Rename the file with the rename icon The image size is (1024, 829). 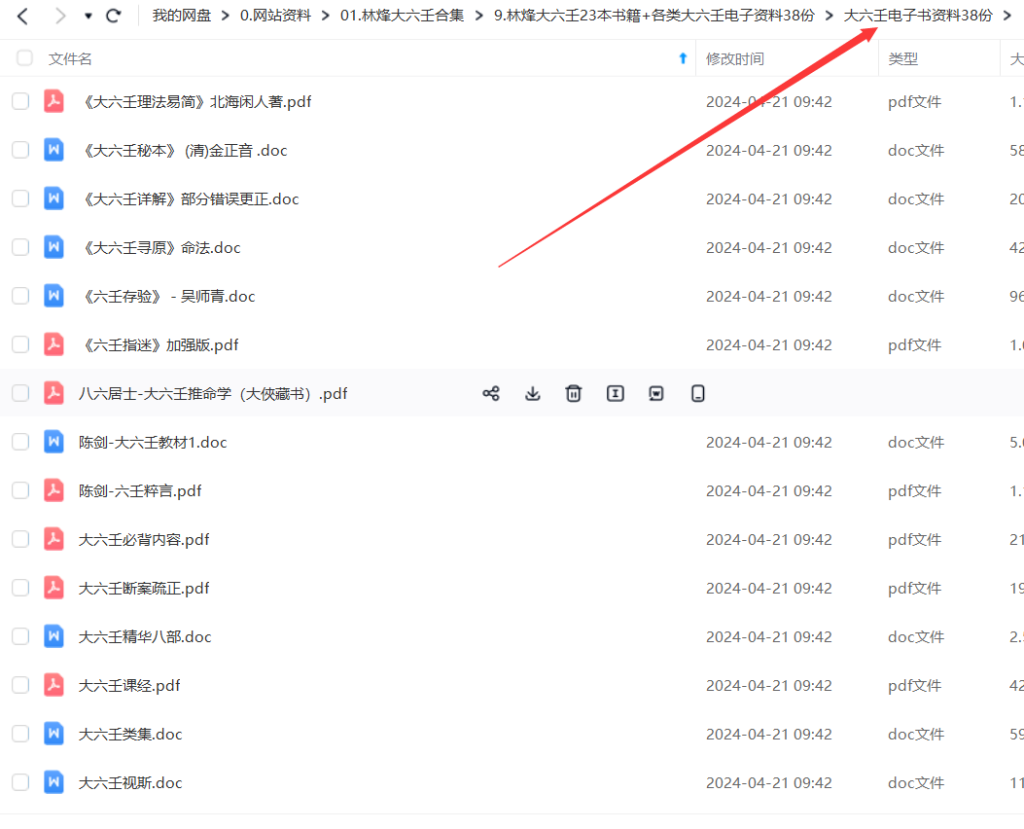click(615, 393)
